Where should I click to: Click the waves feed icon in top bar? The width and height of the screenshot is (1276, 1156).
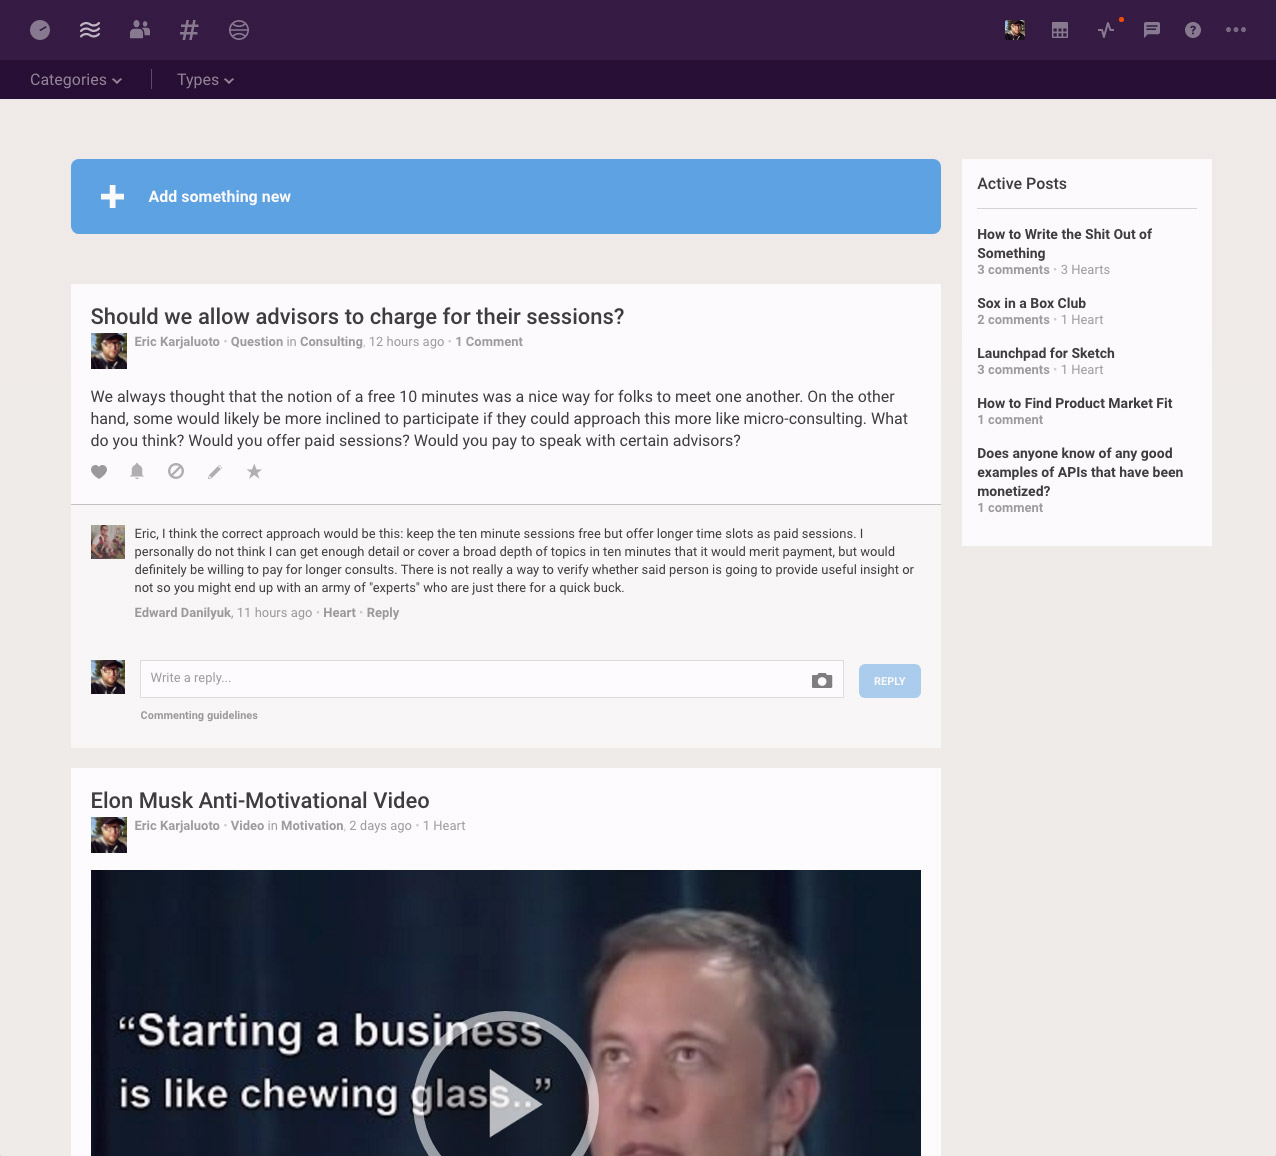click(x=90, y=30)
